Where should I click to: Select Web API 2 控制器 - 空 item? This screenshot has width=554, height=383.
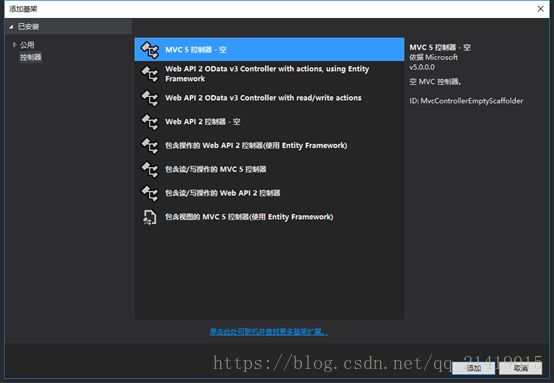[x=269, y=122]
